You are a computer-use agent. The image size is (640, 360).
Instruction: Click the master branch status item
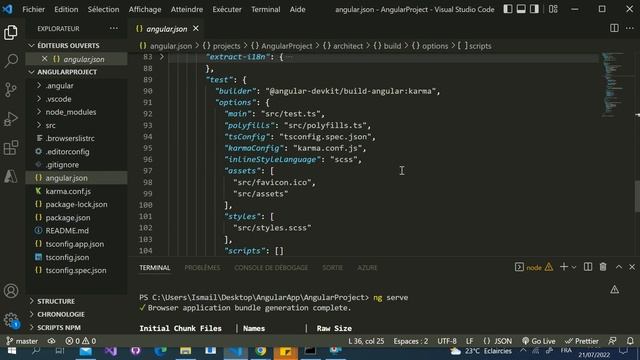[x=22, y=341]
